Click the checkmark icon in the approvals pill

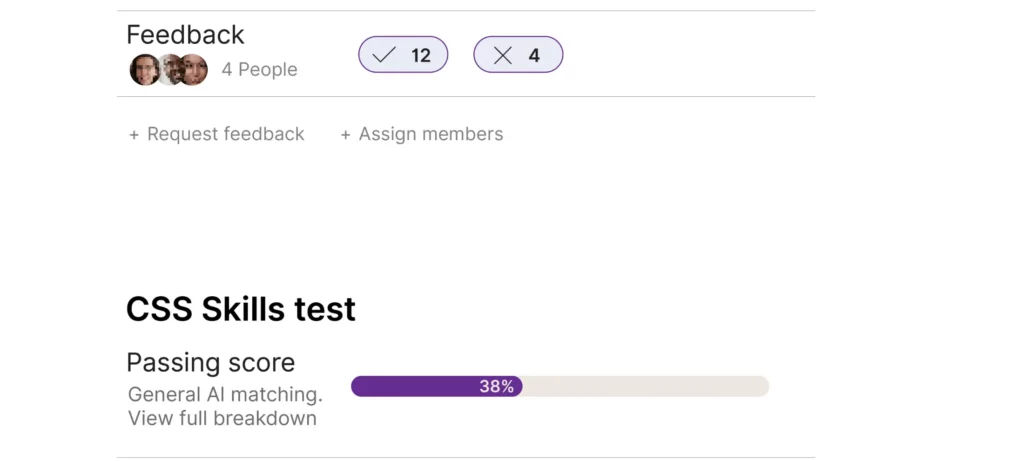pyautogui.click(x=384, y=55)
